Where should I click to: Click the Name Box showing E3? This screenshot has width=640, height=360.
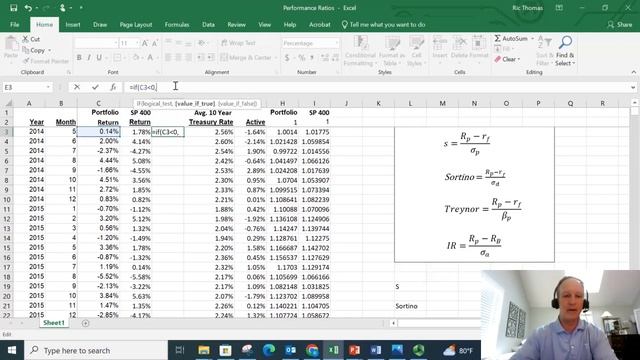24,87
